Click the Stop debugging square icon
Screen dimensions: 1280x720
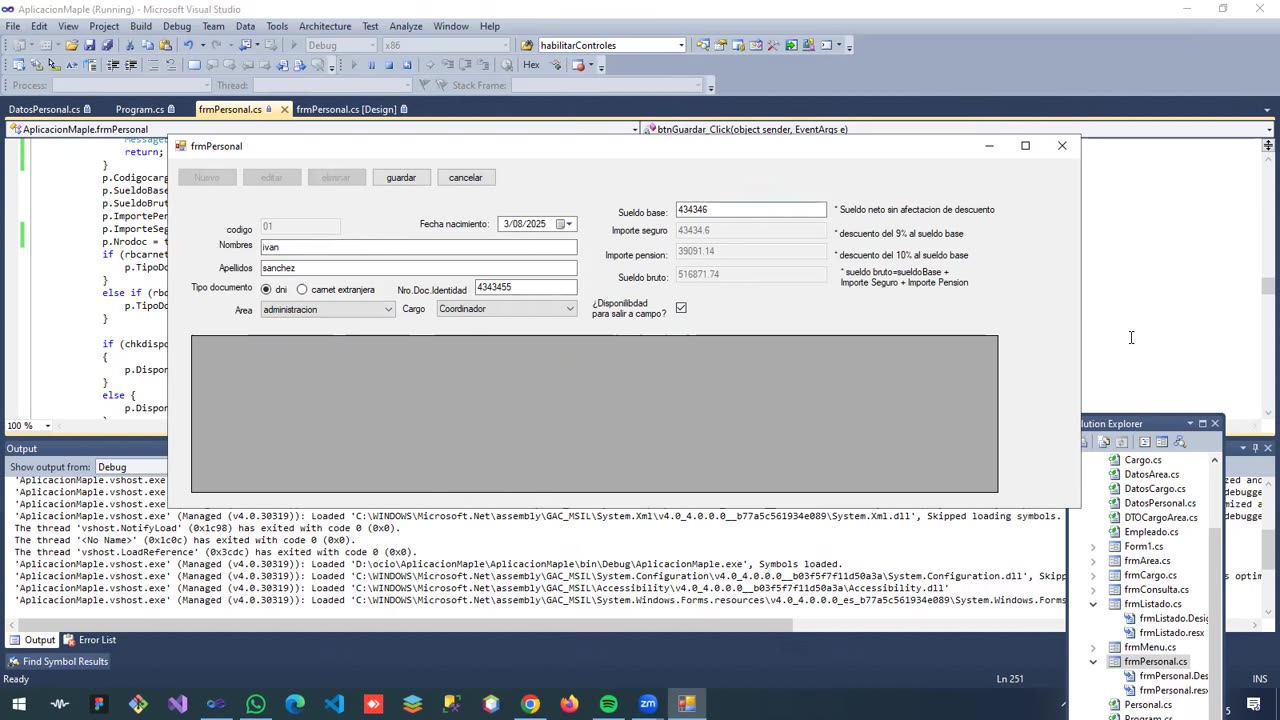[389, 65]
